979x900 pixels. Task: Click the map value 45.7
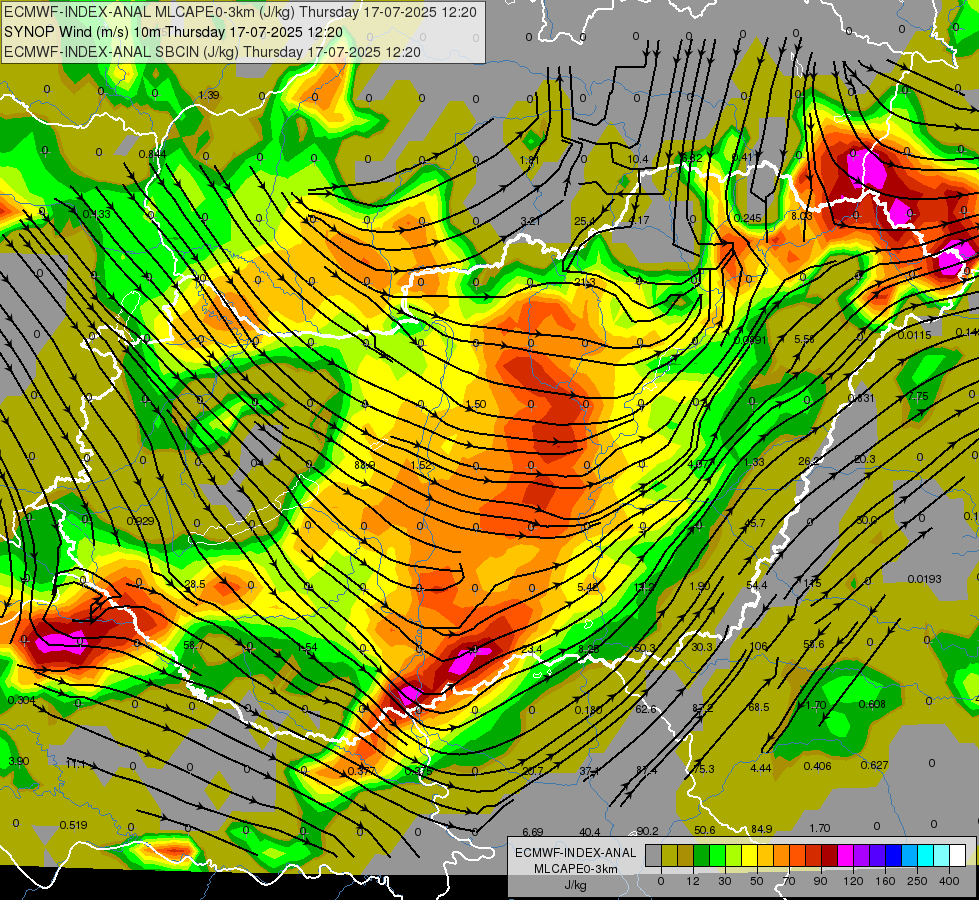[754, 523]
